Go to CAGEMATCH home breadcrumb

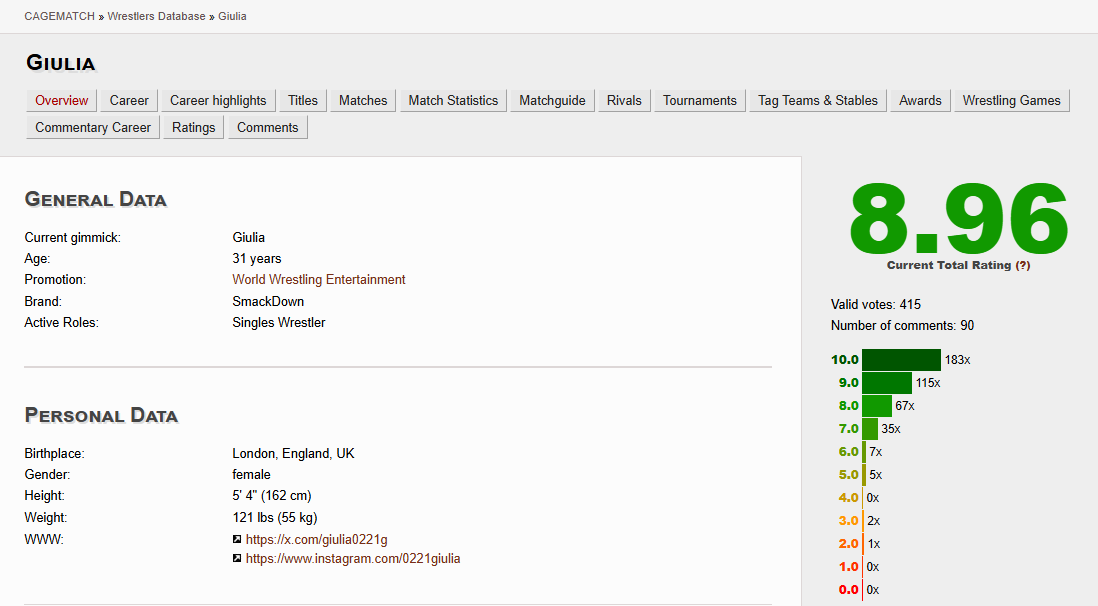[59, 16]
